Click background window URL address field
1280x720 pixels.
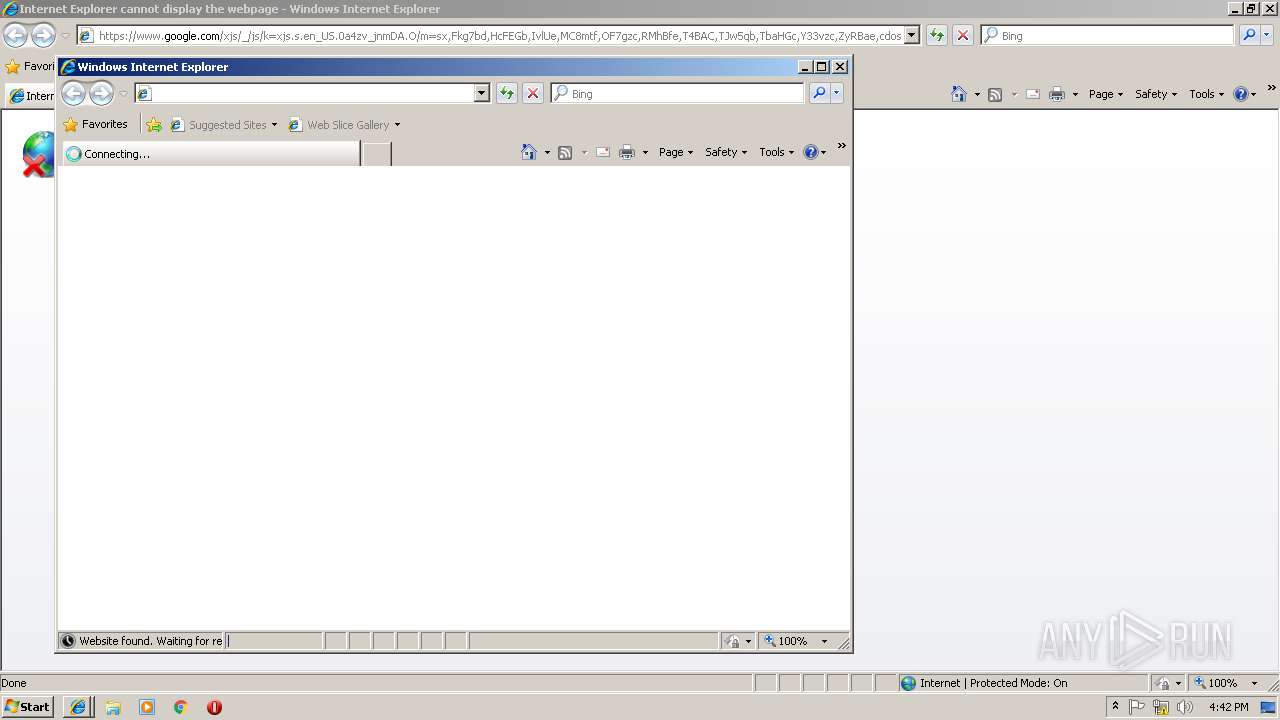[x=500, y=36]
